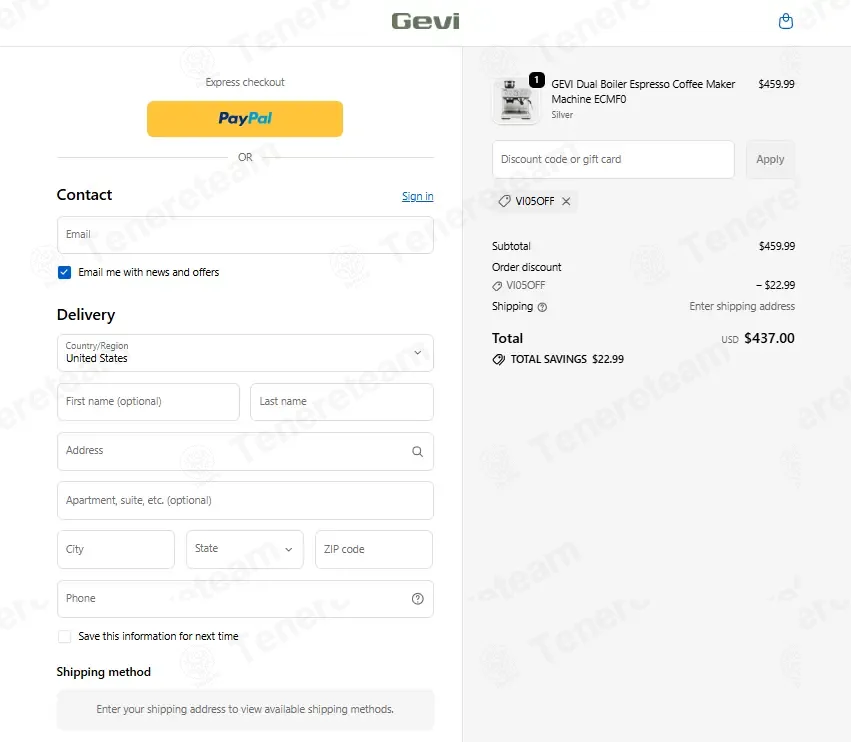Click the Subtotal $459.99 value

pyautogui.click(x=777, y=246)
